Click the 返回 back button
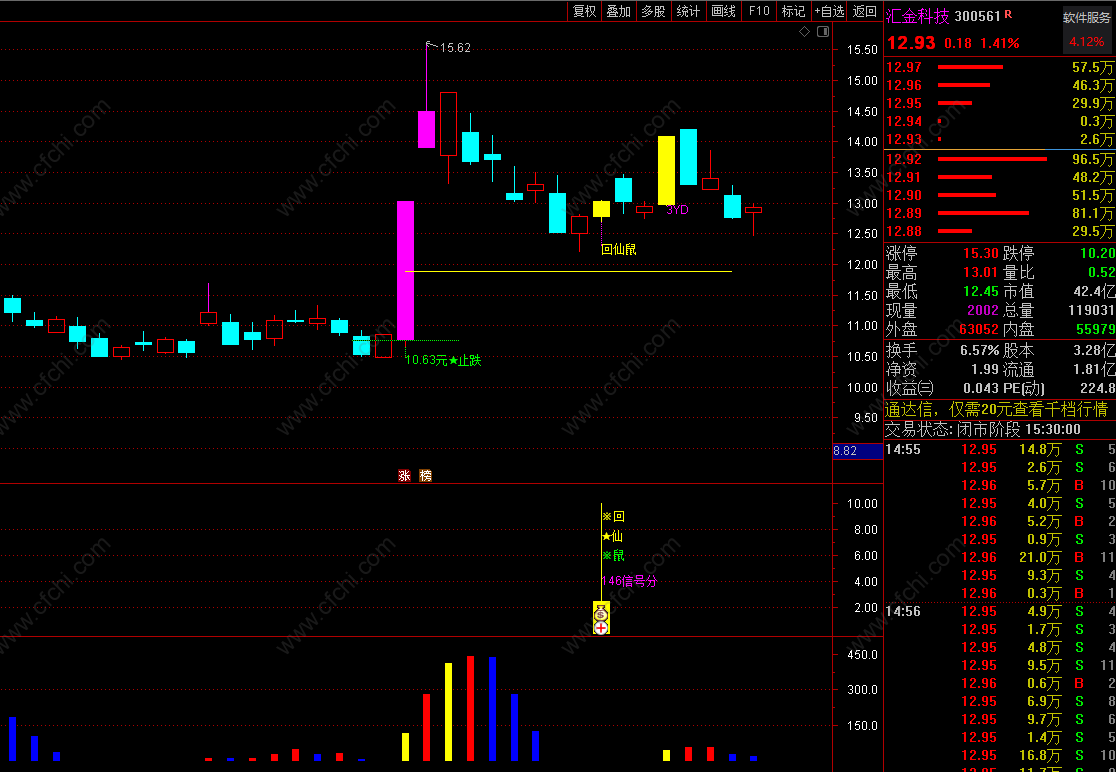 pos(865,11)
